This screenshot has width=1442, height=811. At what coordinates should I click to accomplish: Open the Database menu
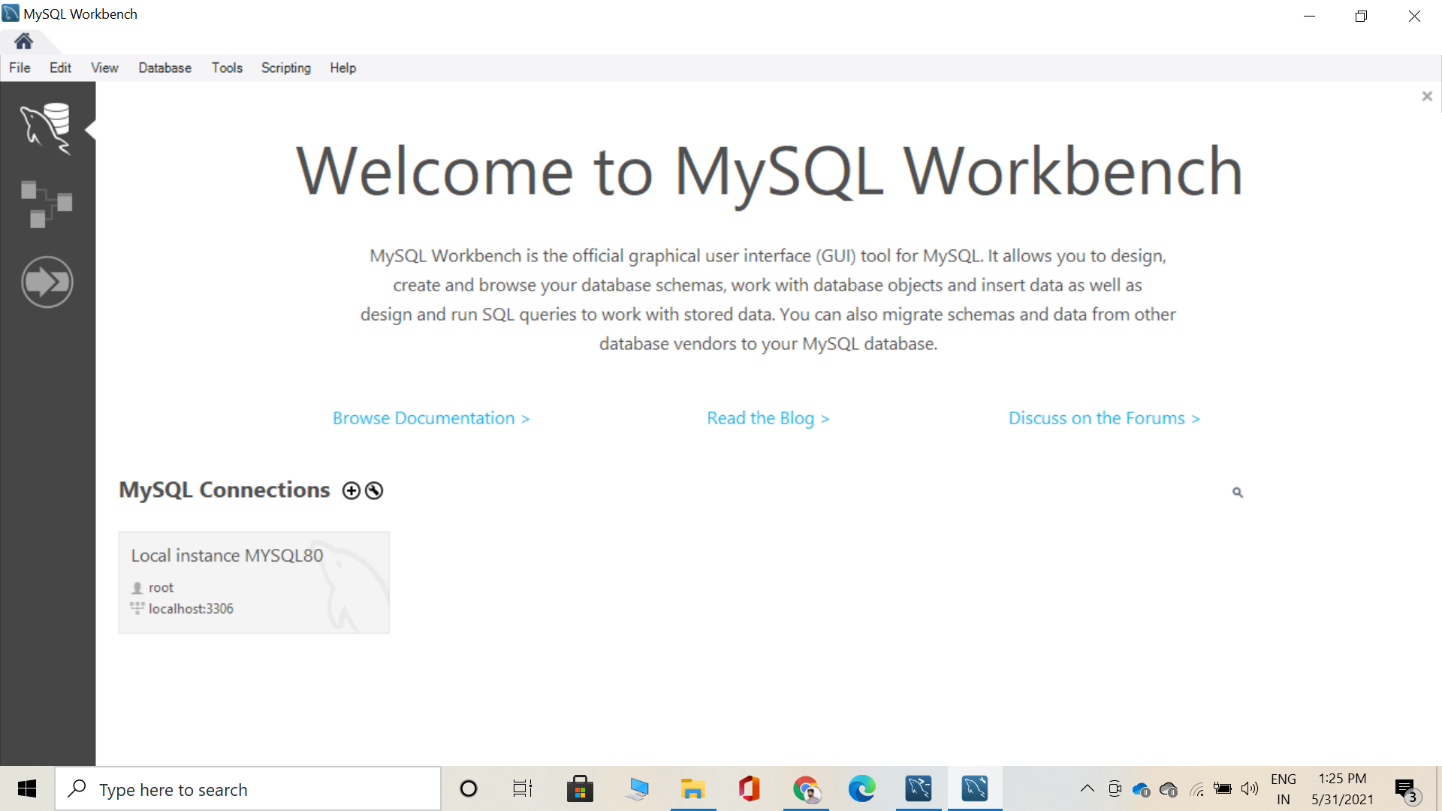[165, 68]
